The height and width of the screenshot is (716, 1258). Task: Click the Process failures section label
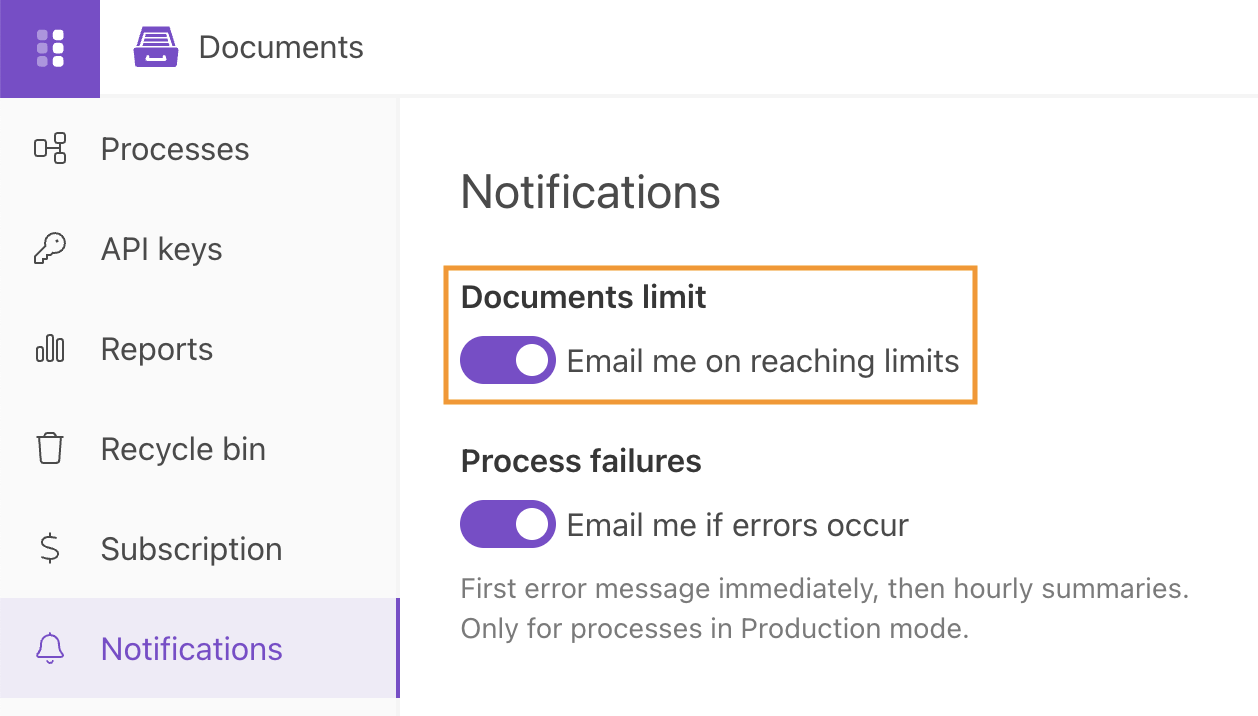point(581,461)
